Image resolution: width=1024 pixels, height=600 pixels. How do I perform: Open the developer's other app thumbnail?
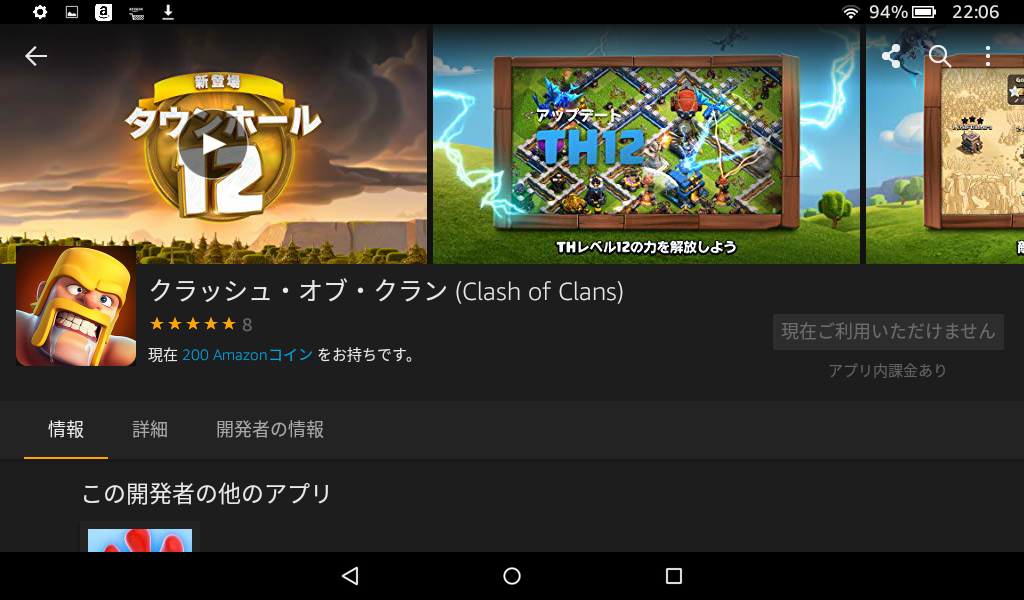140,538
